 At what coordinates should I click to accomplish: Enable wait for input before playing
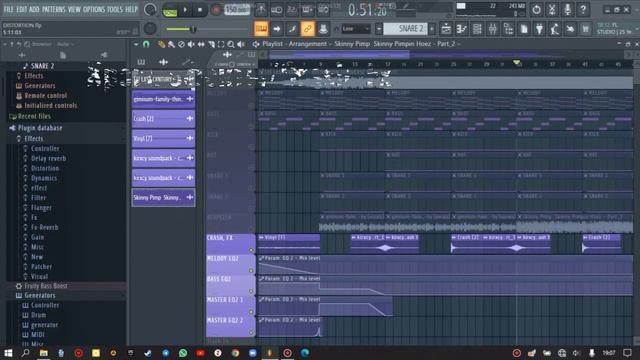pyautogui.click(x=276, y=9)
